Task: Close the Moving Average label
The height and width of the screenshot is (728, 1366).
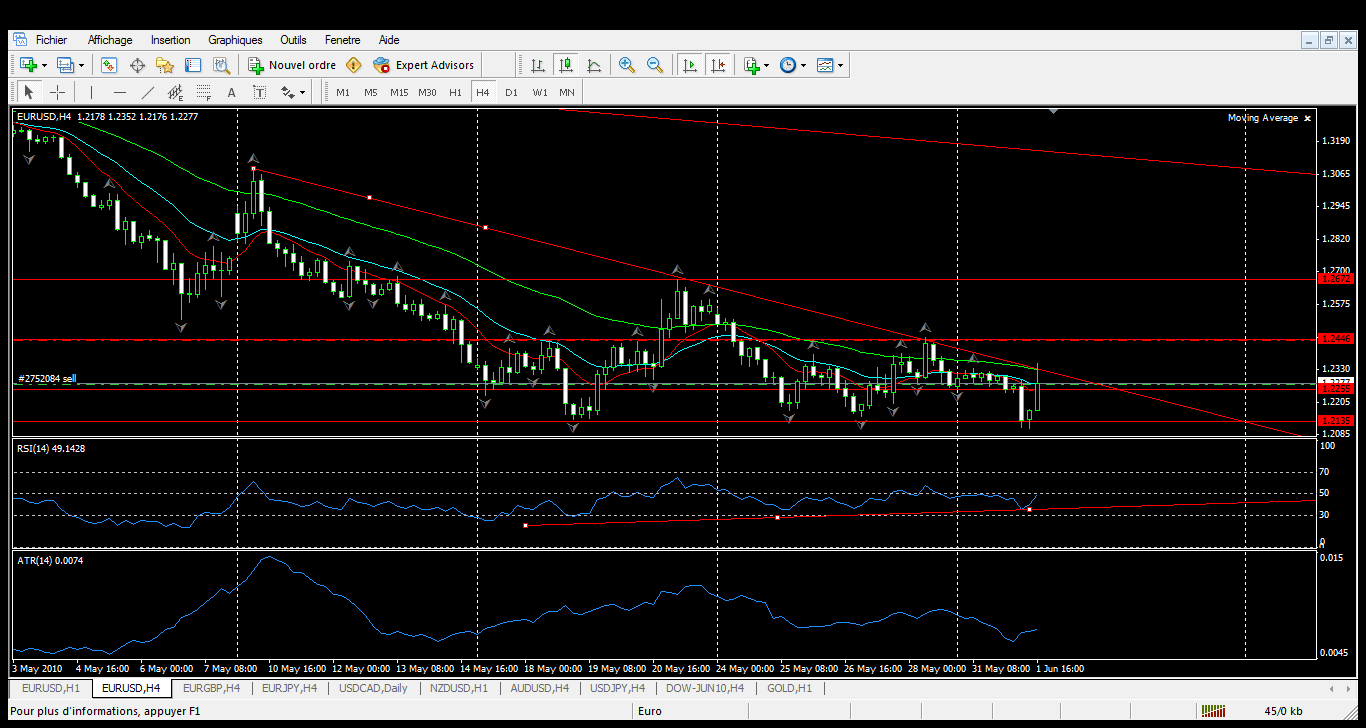Action: (x=1307, y=118)
